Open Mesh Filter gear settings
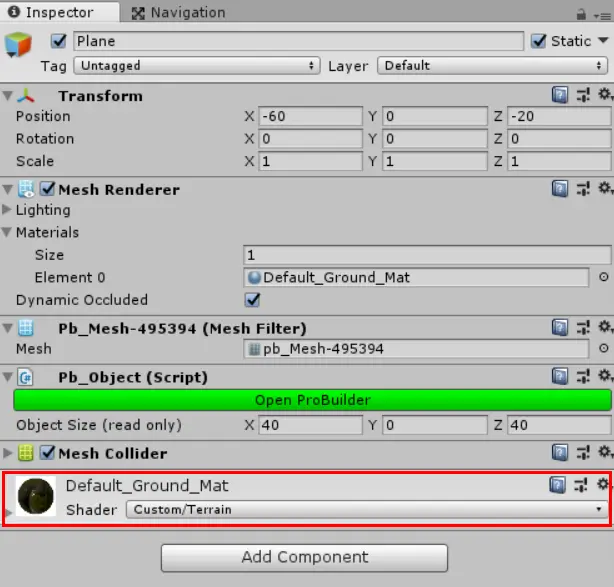Viewport: 614px width, 587px height. (605, 327)
